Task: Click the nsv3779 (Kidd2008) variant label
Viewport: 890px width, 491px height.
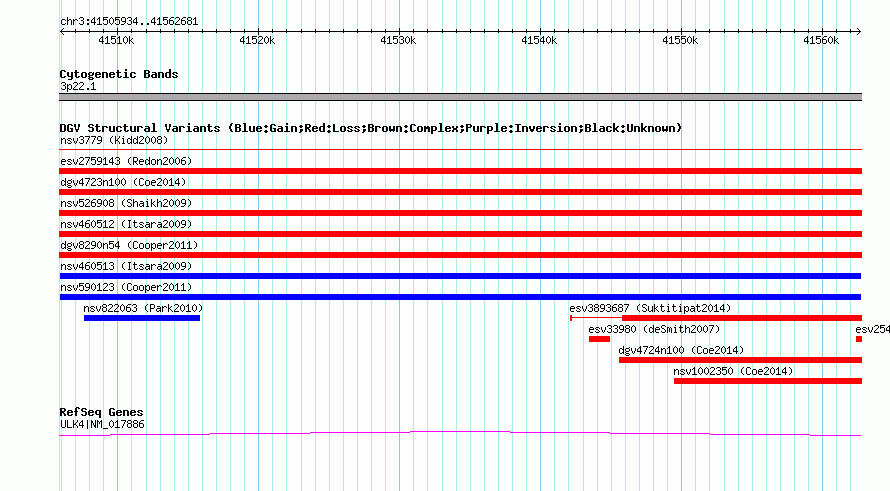Action: point(114,140)
